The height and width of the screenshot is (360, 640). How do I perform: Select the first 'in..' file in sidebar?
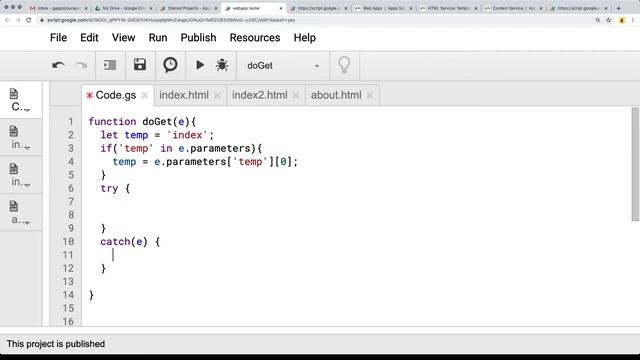coord(20,138)
